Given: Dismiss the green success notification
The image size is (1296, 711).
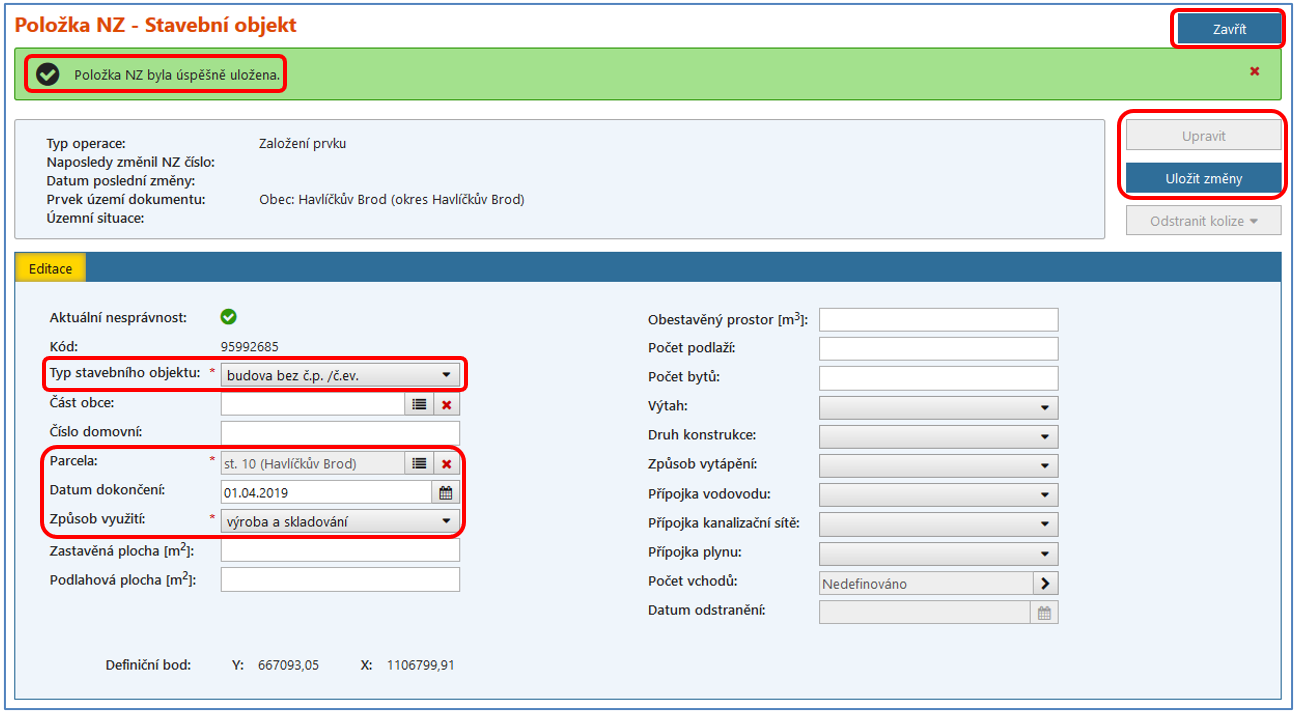Looking at the screenshot, I should tap(1254, 71).
